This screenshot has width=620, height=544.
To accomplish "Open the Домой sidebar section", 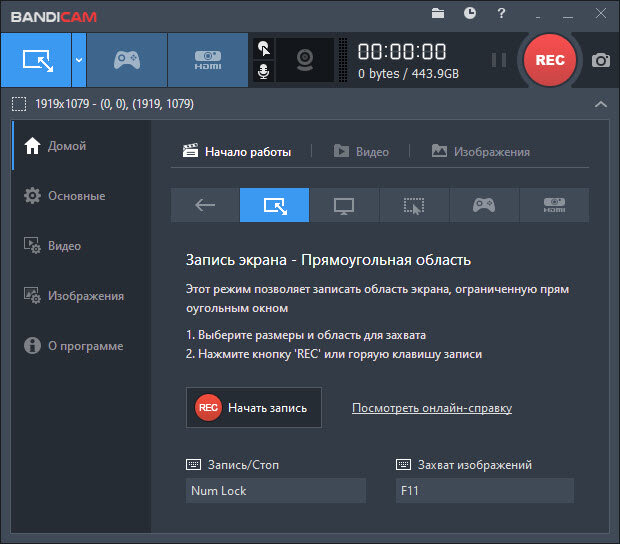I will [x=81, y=146].
